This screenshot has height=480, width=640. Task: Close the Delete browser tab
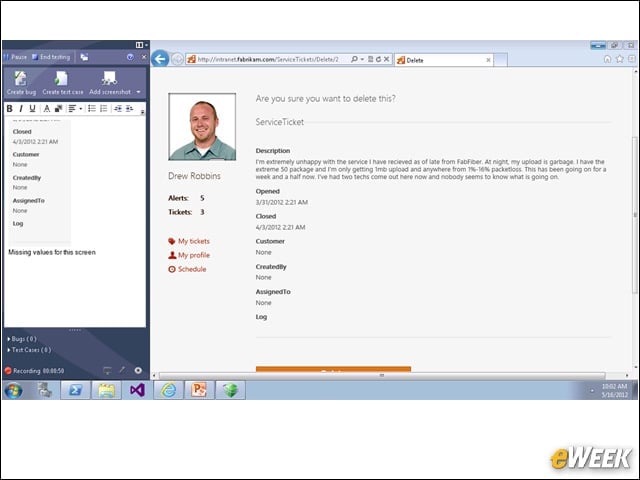pos(488,60)
